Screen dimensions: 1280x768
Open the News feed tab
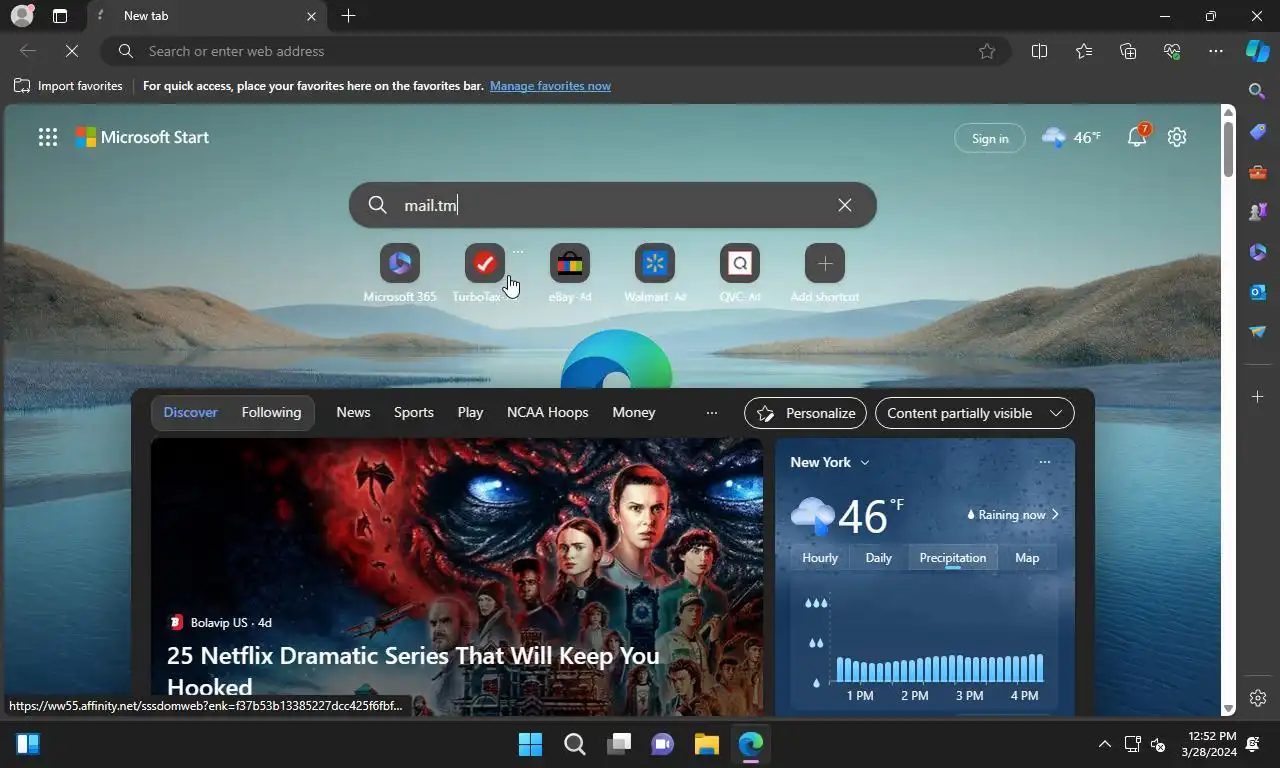coord(353,412)
